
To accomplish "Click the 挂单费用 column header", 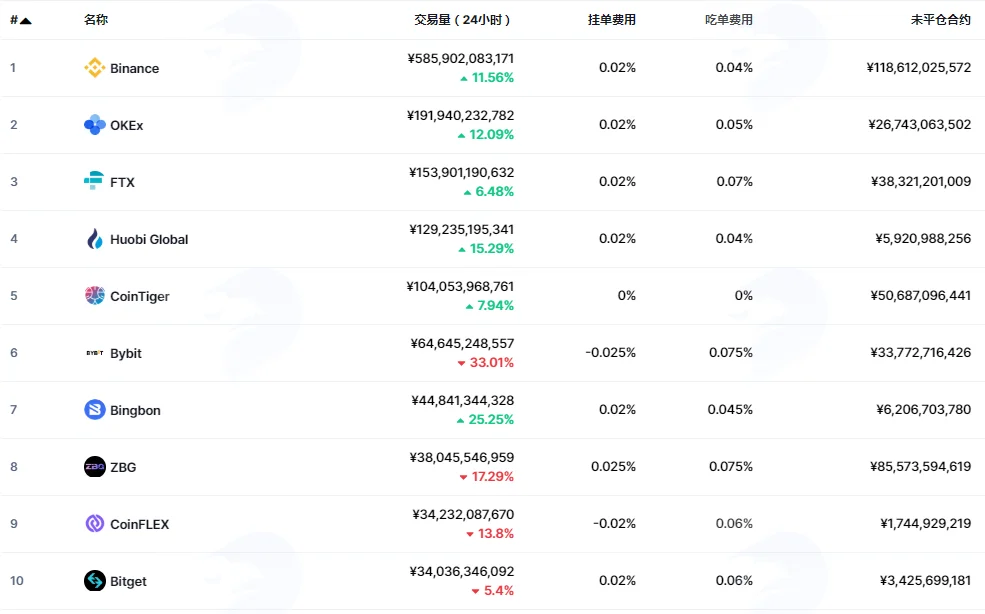I will [x=612, y=20].
